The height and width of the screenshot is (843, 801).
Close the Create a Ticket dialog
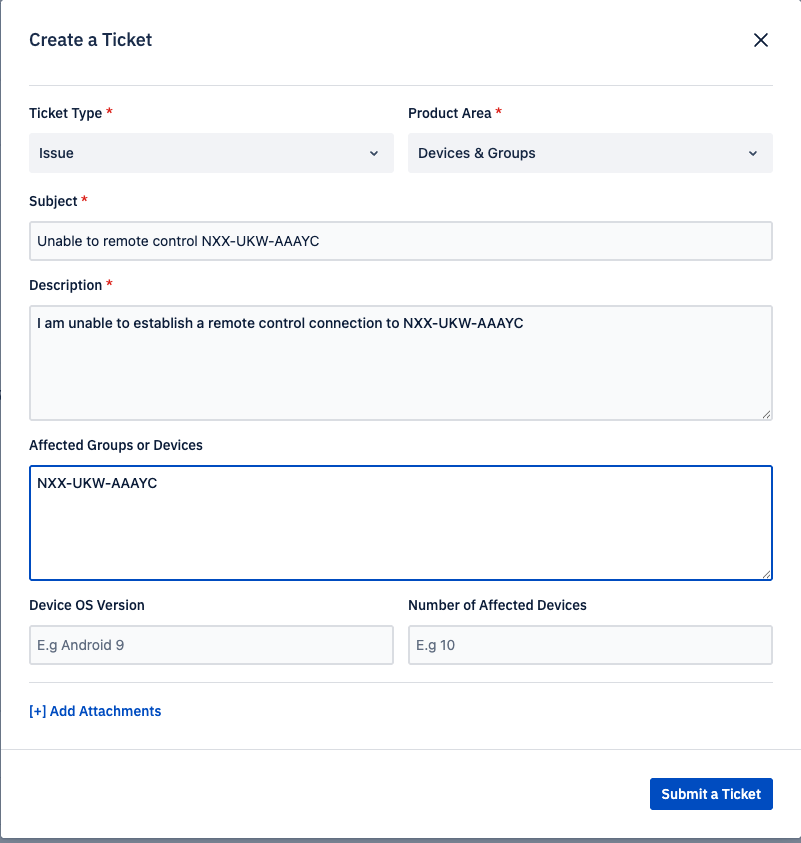tap(761, 40)
